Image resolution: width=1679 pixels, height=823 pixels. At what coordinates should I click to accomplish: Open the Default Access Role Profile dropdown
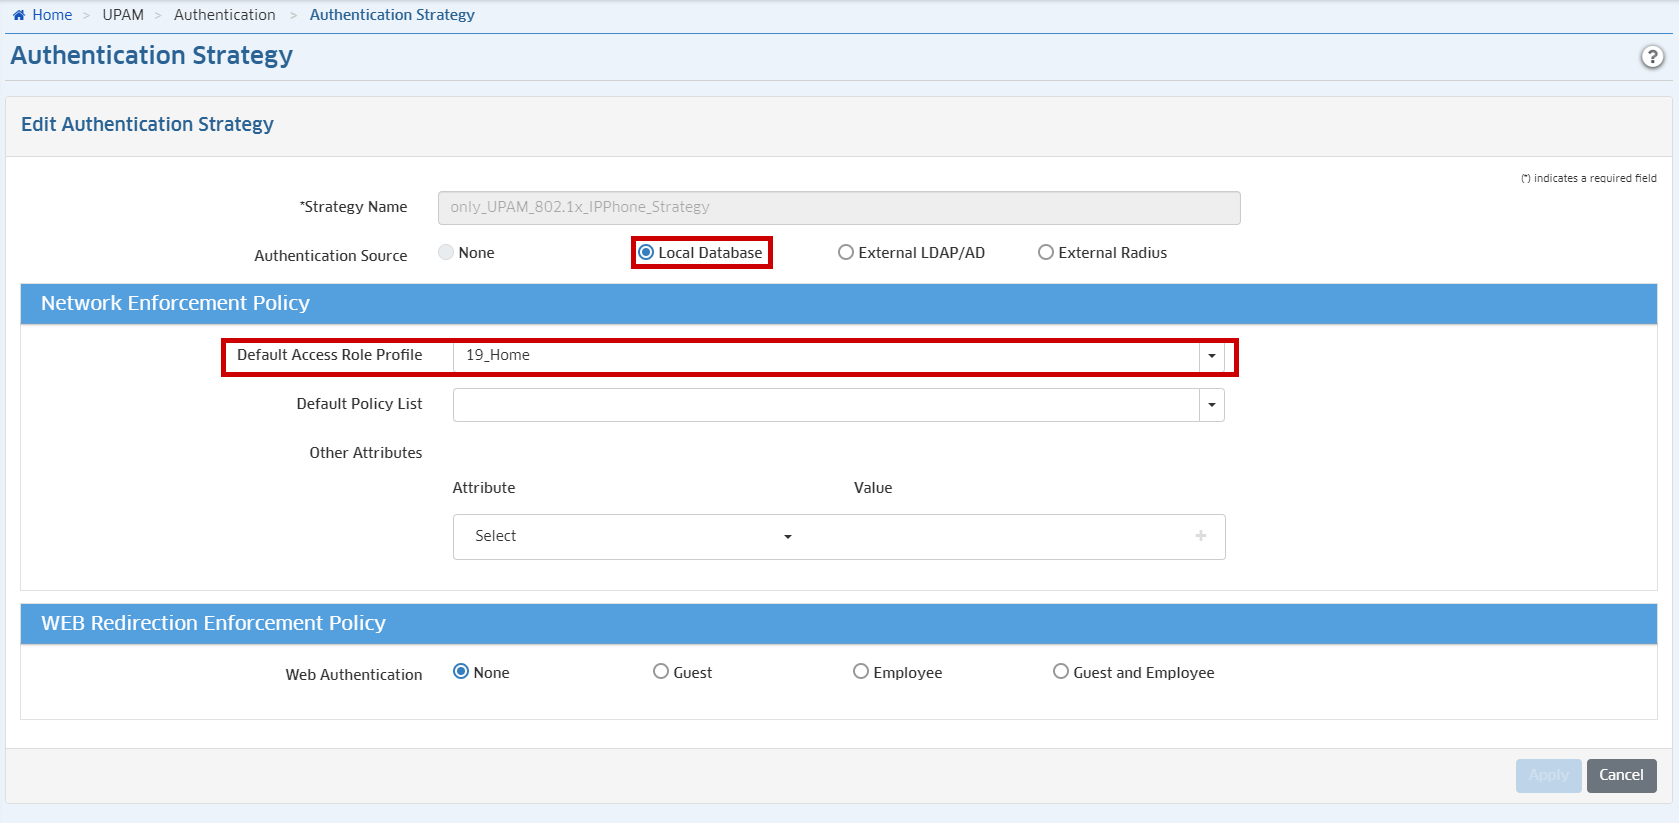point(1211,356)
